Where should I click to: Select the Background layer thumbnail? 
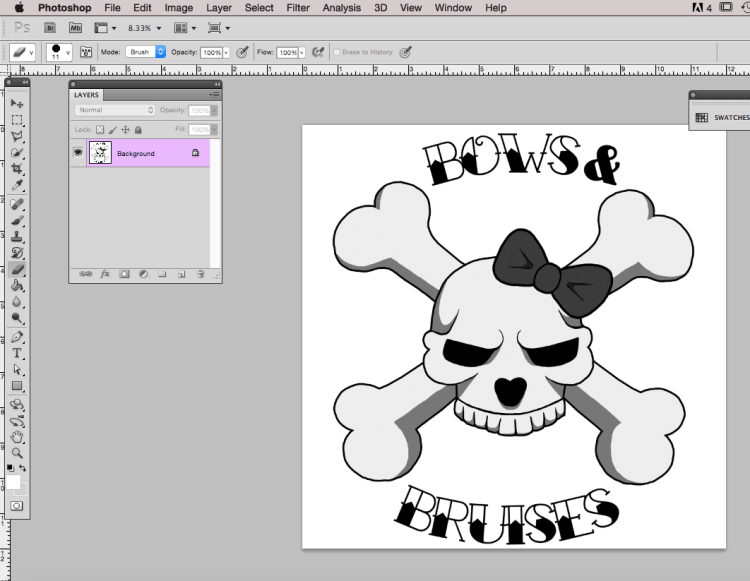(100, 153)
